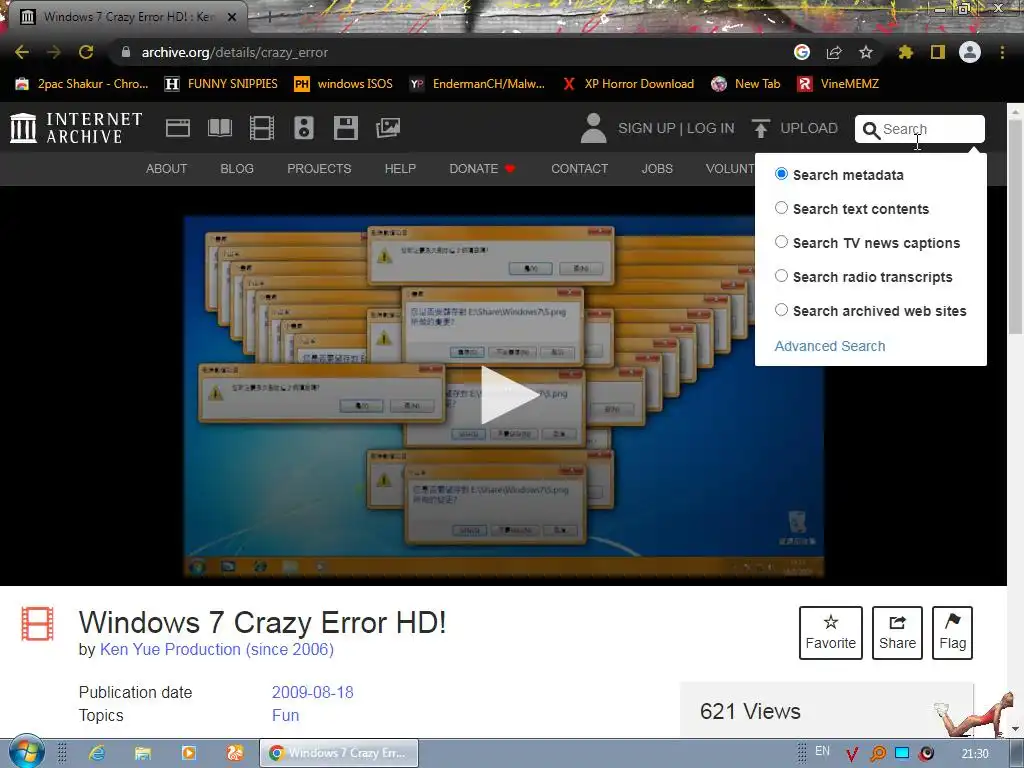The image size is (1024, 768).
Task: Open the Web archive icon
Action: point(178,128)
